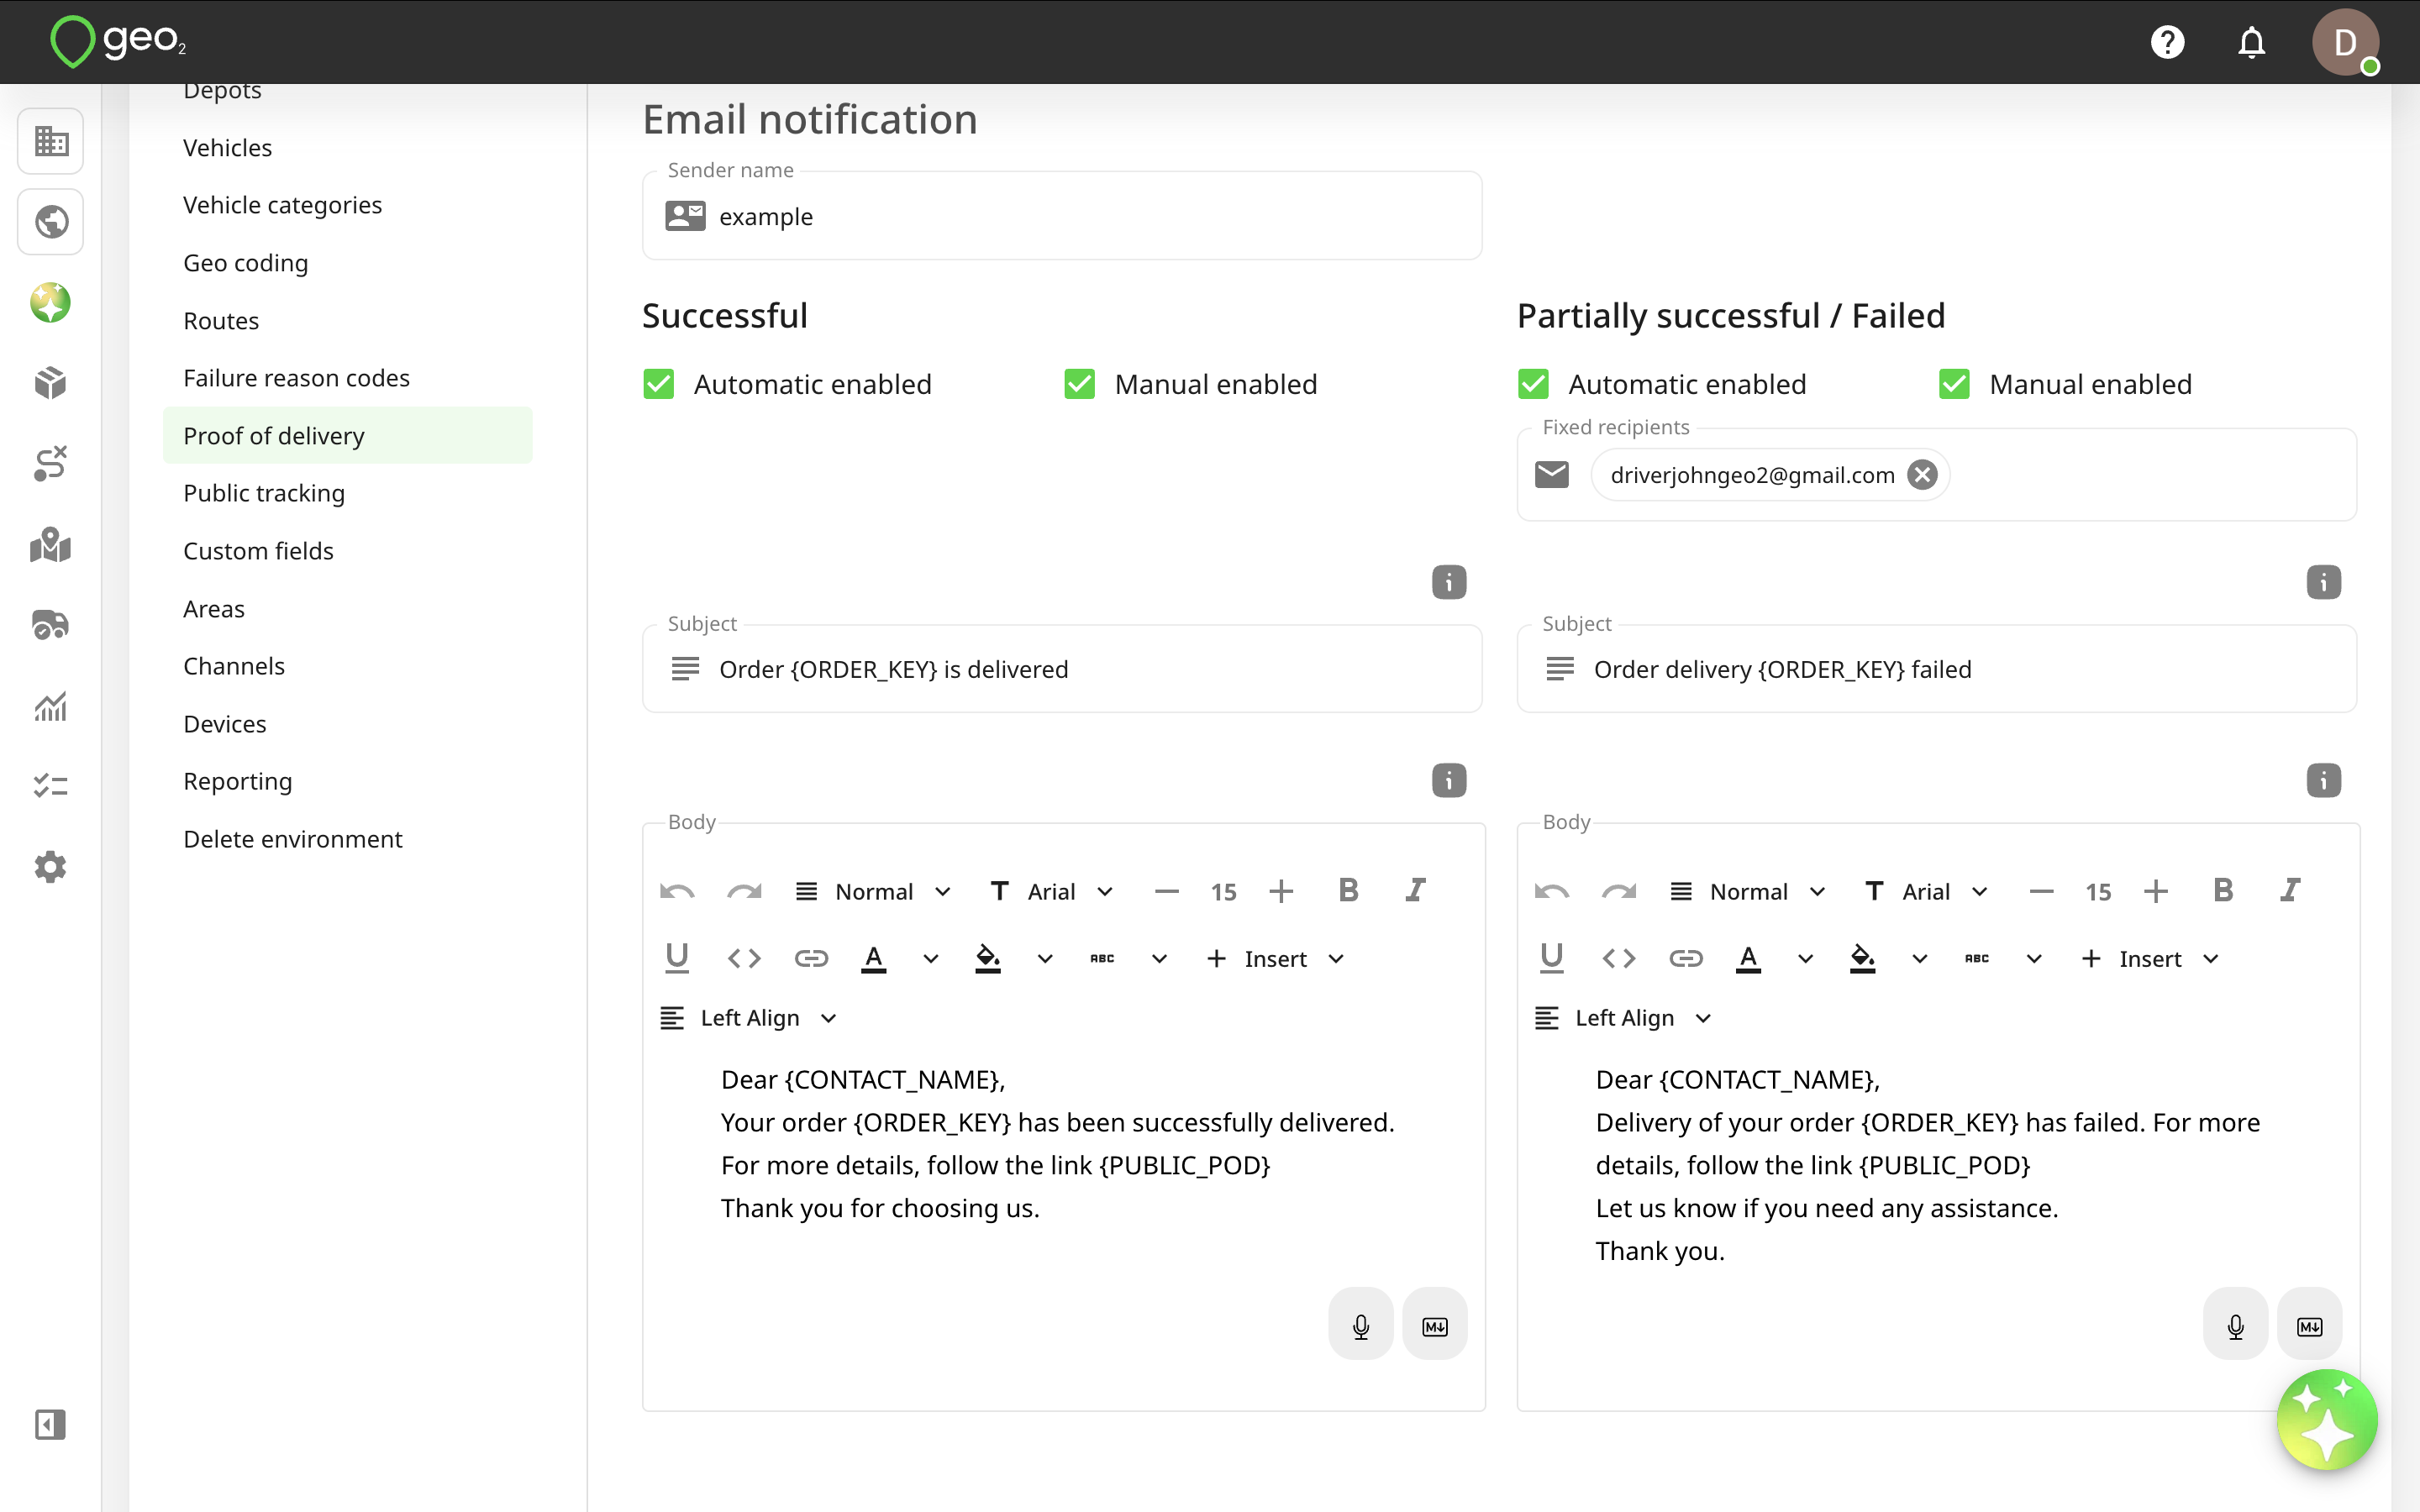Click info icon above Successful Subject
The height and width of the screenshot is (1512, 2420).
tap(1448, 582)
